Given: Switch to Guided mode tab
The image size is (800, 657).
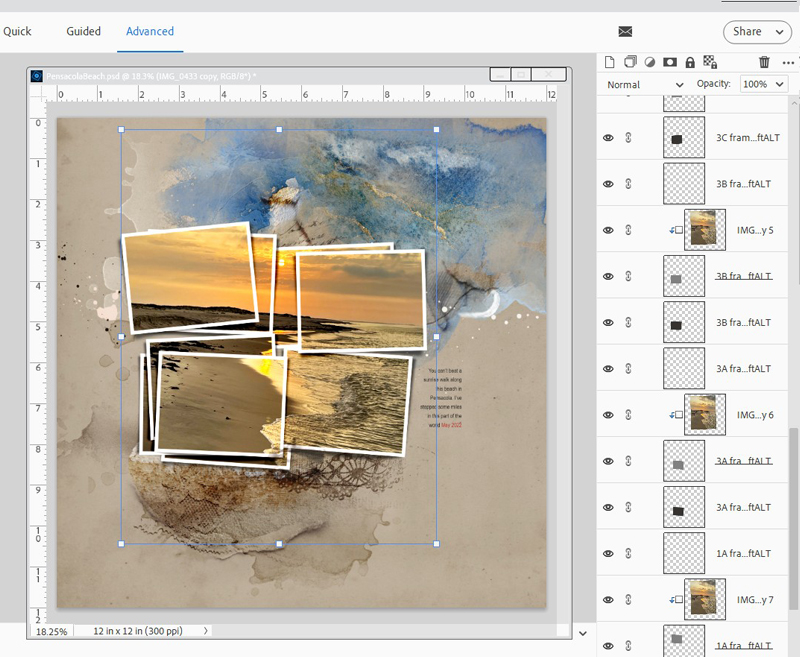Looking at the screenshot, I should click(x=83, y=32).
